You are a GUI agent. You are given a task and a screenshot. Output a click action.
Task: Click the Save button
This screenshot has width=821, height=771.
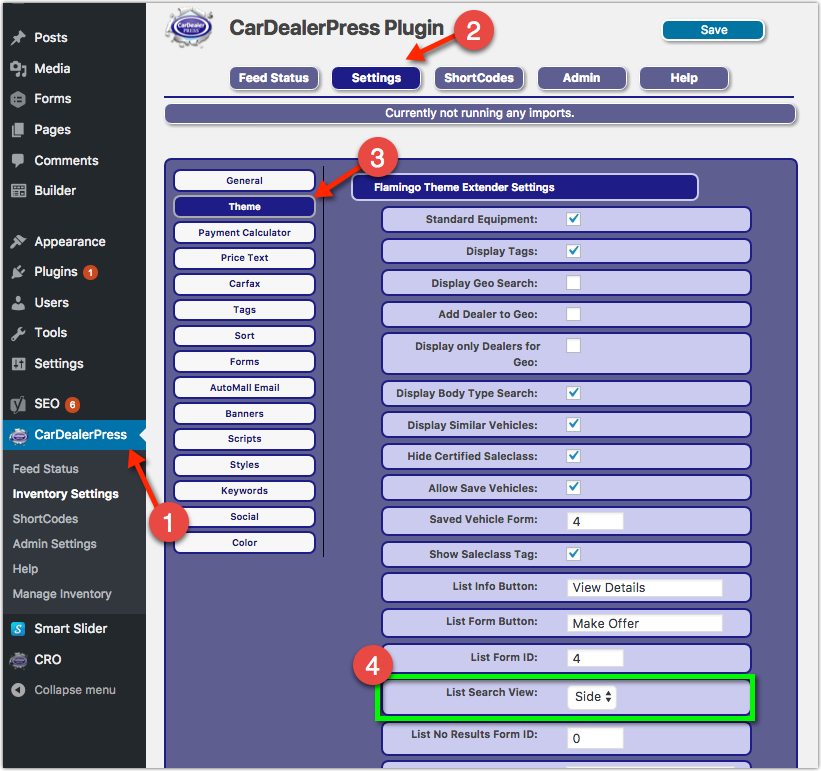click(713, 30)
